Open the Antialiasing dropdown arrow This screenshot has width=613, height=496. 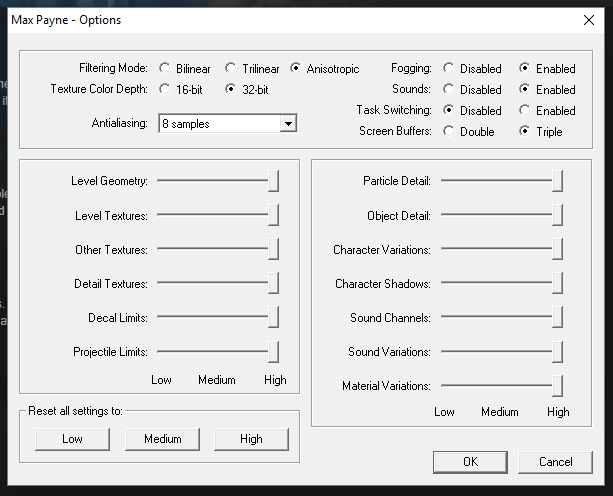(289, 124)
